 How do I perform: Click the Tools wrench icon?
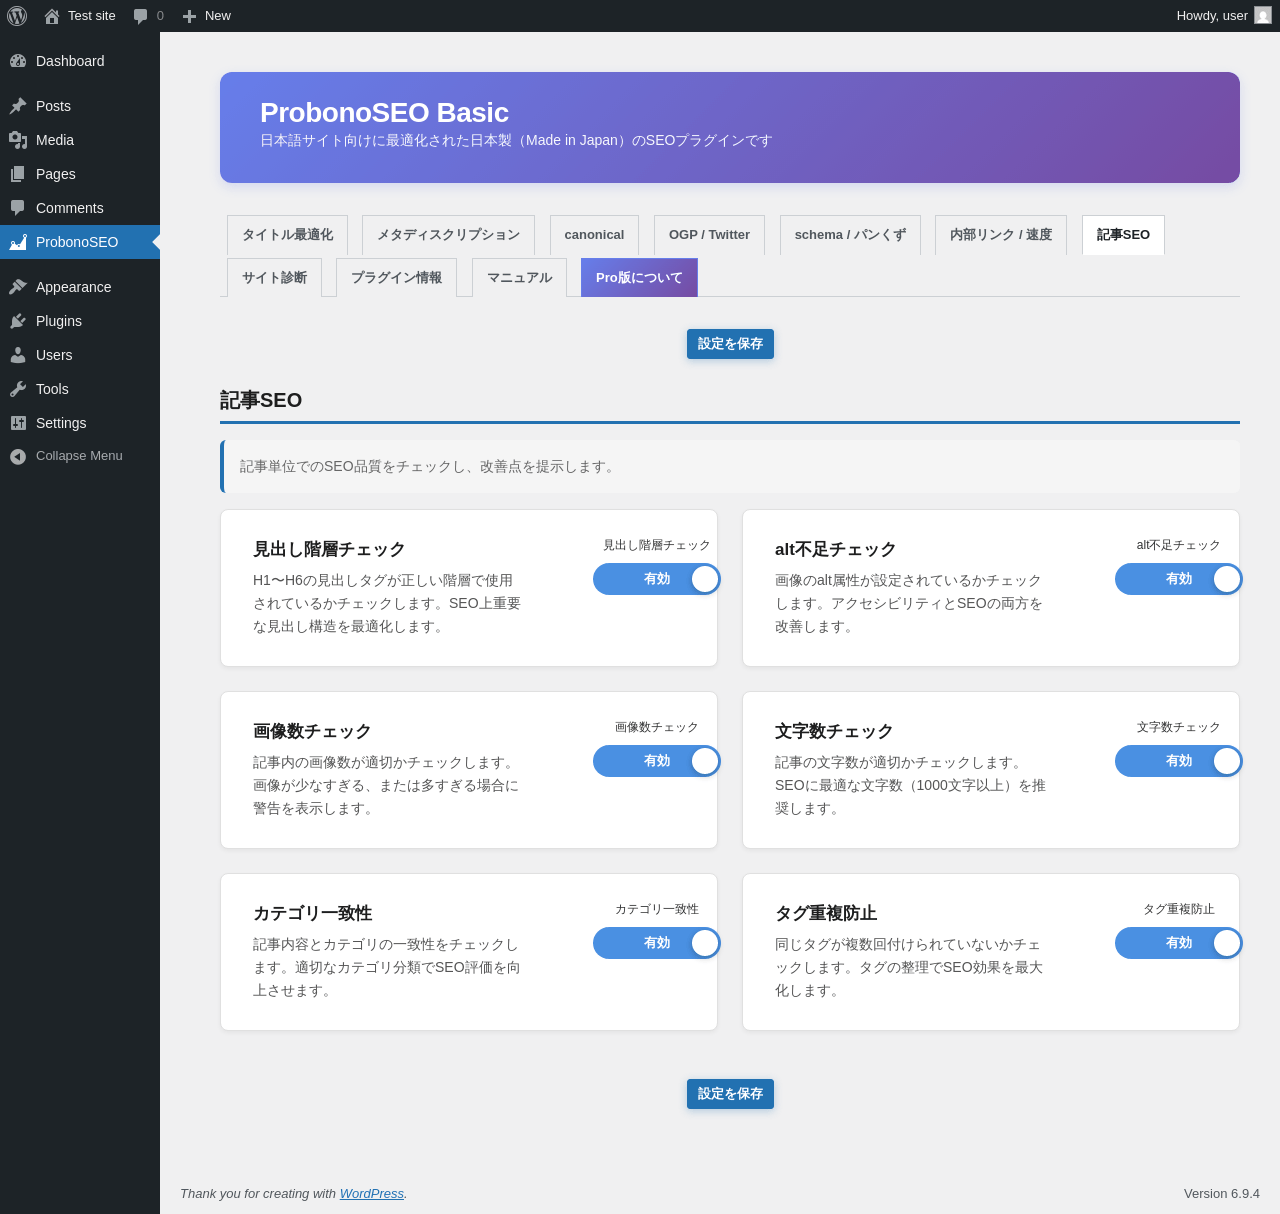(x=18, y=389)
